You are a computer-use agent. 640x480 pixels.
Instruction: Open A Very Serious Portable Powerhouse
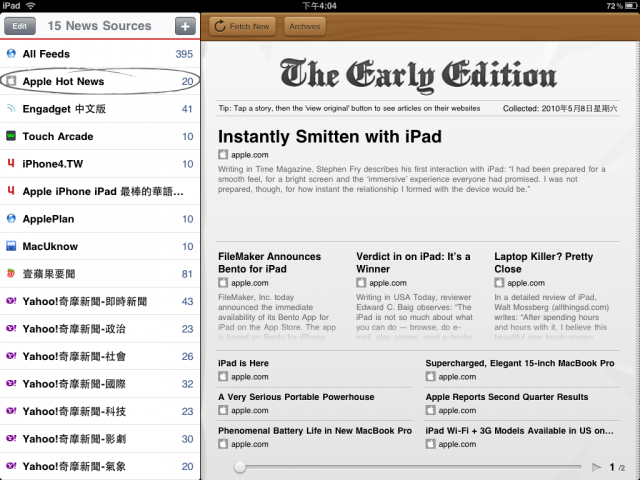(x=296, y=397)
